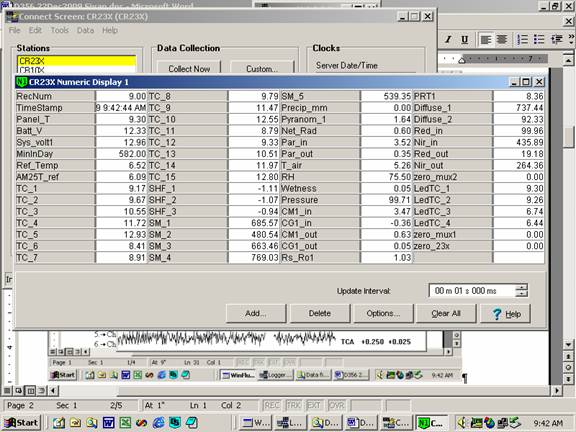This screenshot has width=576, height=432.
Task: Switch Word to Print Layout view button
Action: tap(30, 390)
